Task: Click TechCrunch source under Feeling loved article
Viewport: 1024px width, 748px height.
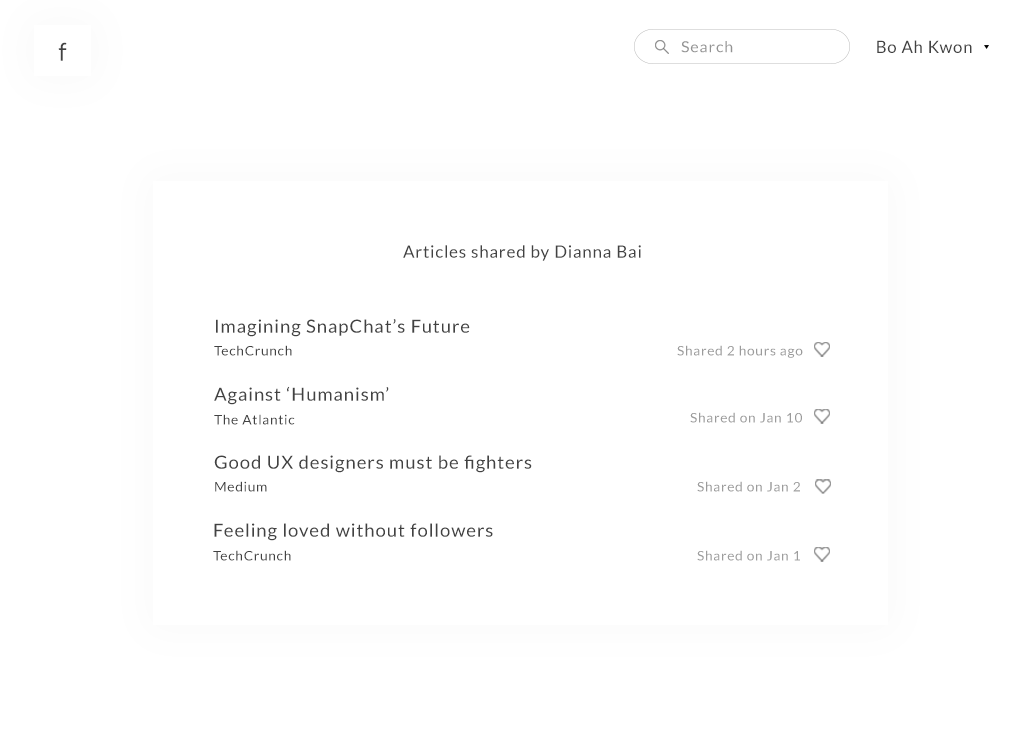Action: click(252, 556)
